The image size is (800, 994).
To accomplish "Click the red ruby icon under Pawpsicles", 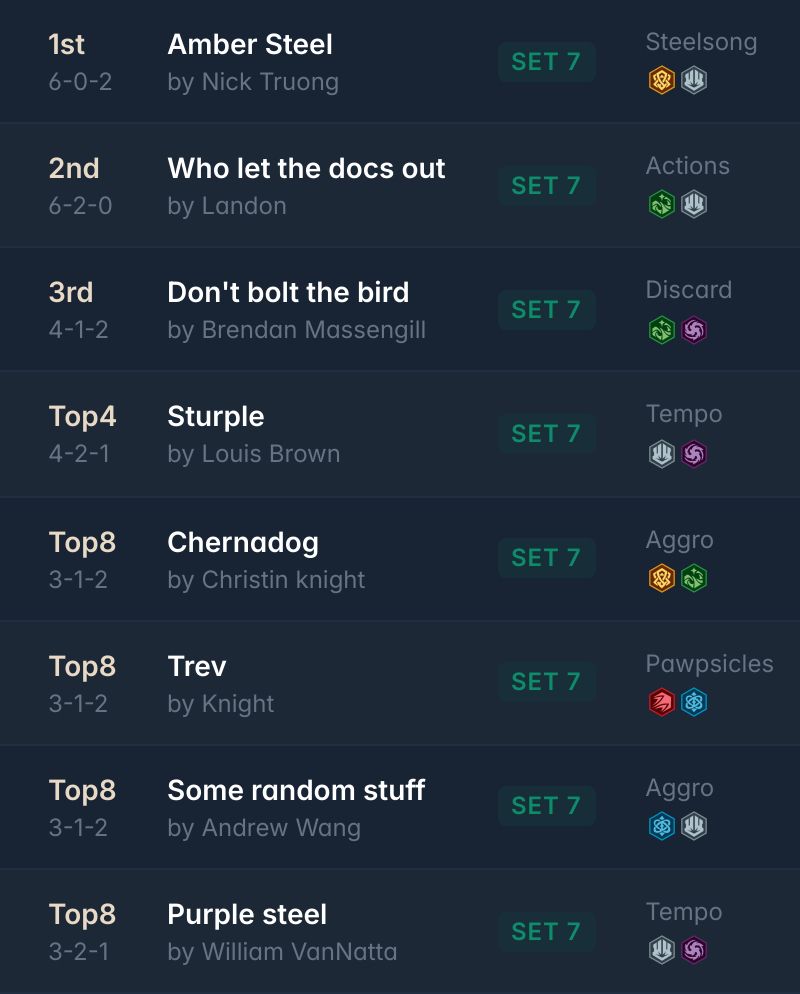I will click(x=661, y=702).
